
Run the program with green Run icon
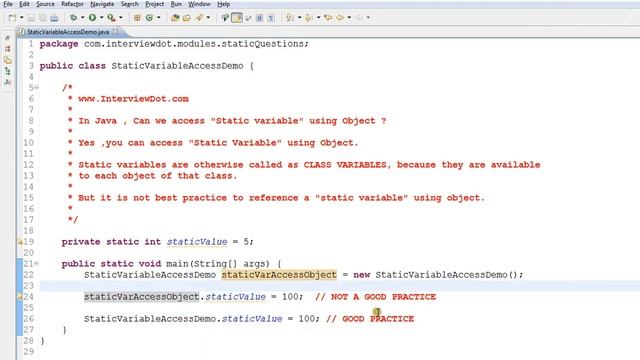tap(92, 18)
